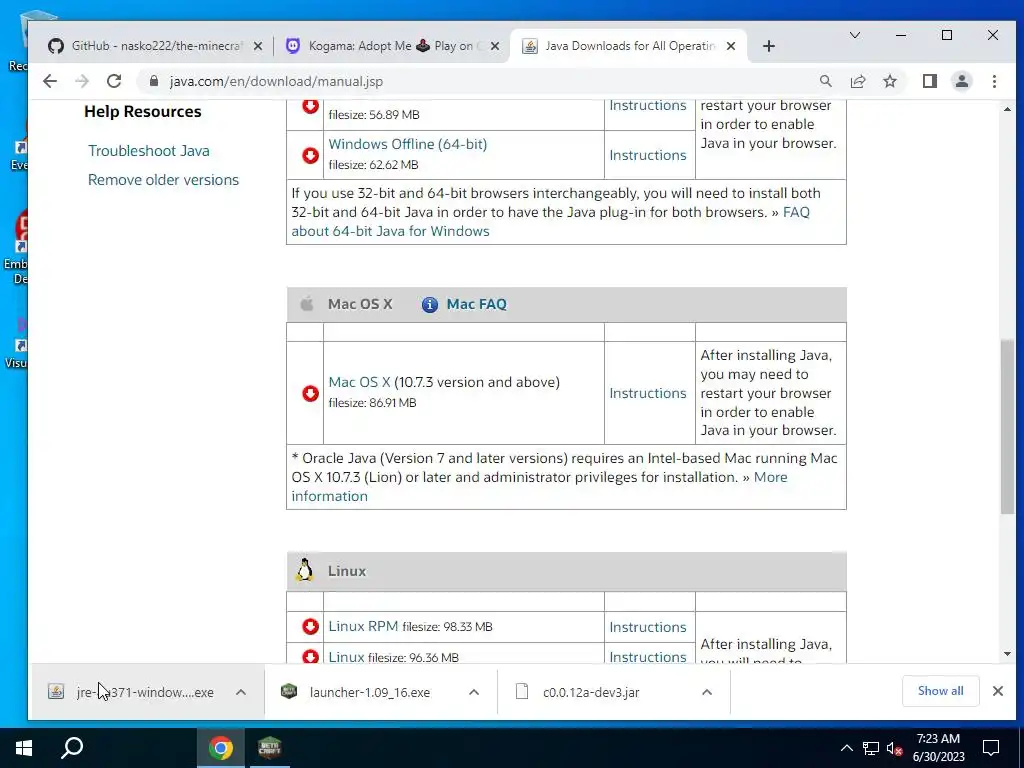Viewport: 1024px width, 768px height.
Task: Click red download arrow for Mac OS X
Action: (310, 393)
